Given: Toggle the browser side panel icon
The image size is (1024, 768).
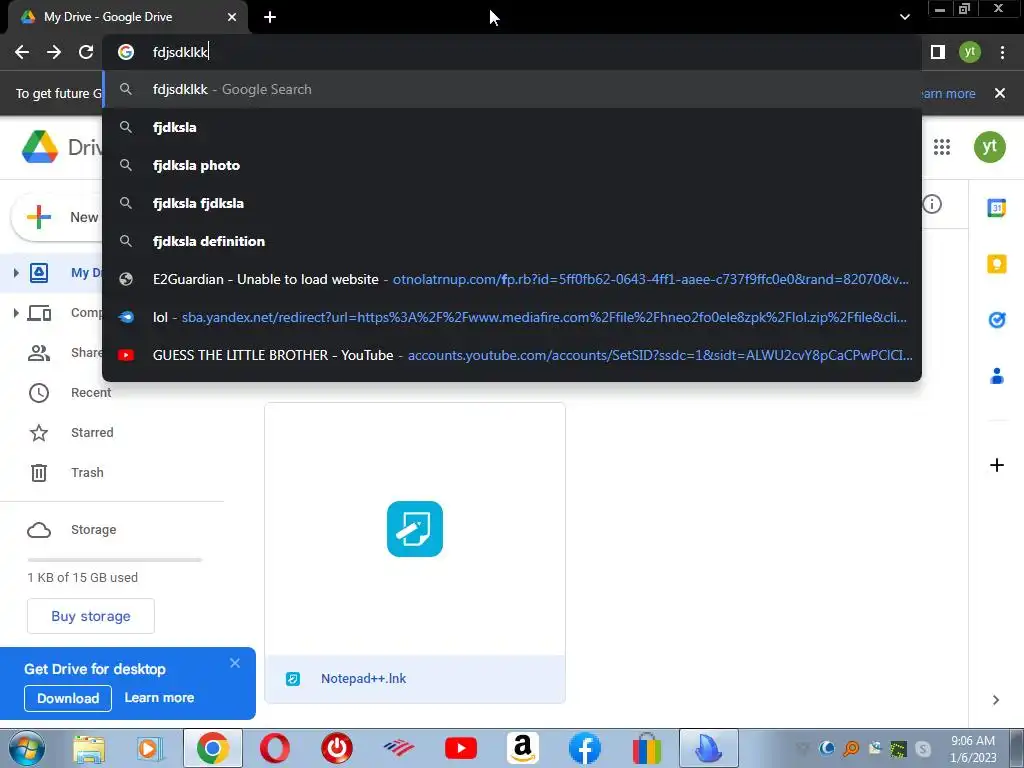Looking at the screenshot, I should coord(938,52).
